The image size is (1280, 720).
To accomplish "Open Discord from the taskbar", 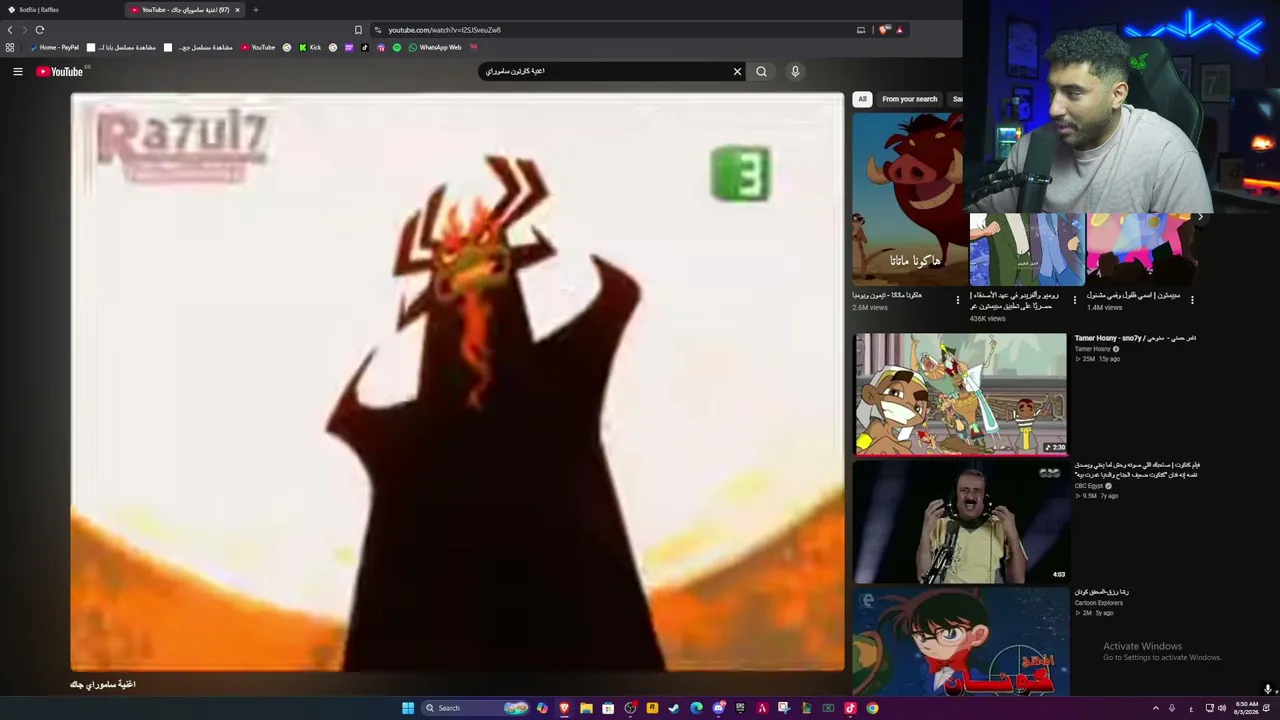I will click(718, 708).
